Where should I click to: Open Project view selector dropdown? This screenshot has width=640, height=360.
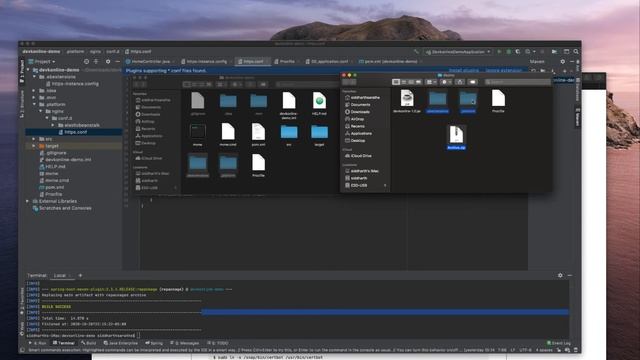click(x=42, y=62)
